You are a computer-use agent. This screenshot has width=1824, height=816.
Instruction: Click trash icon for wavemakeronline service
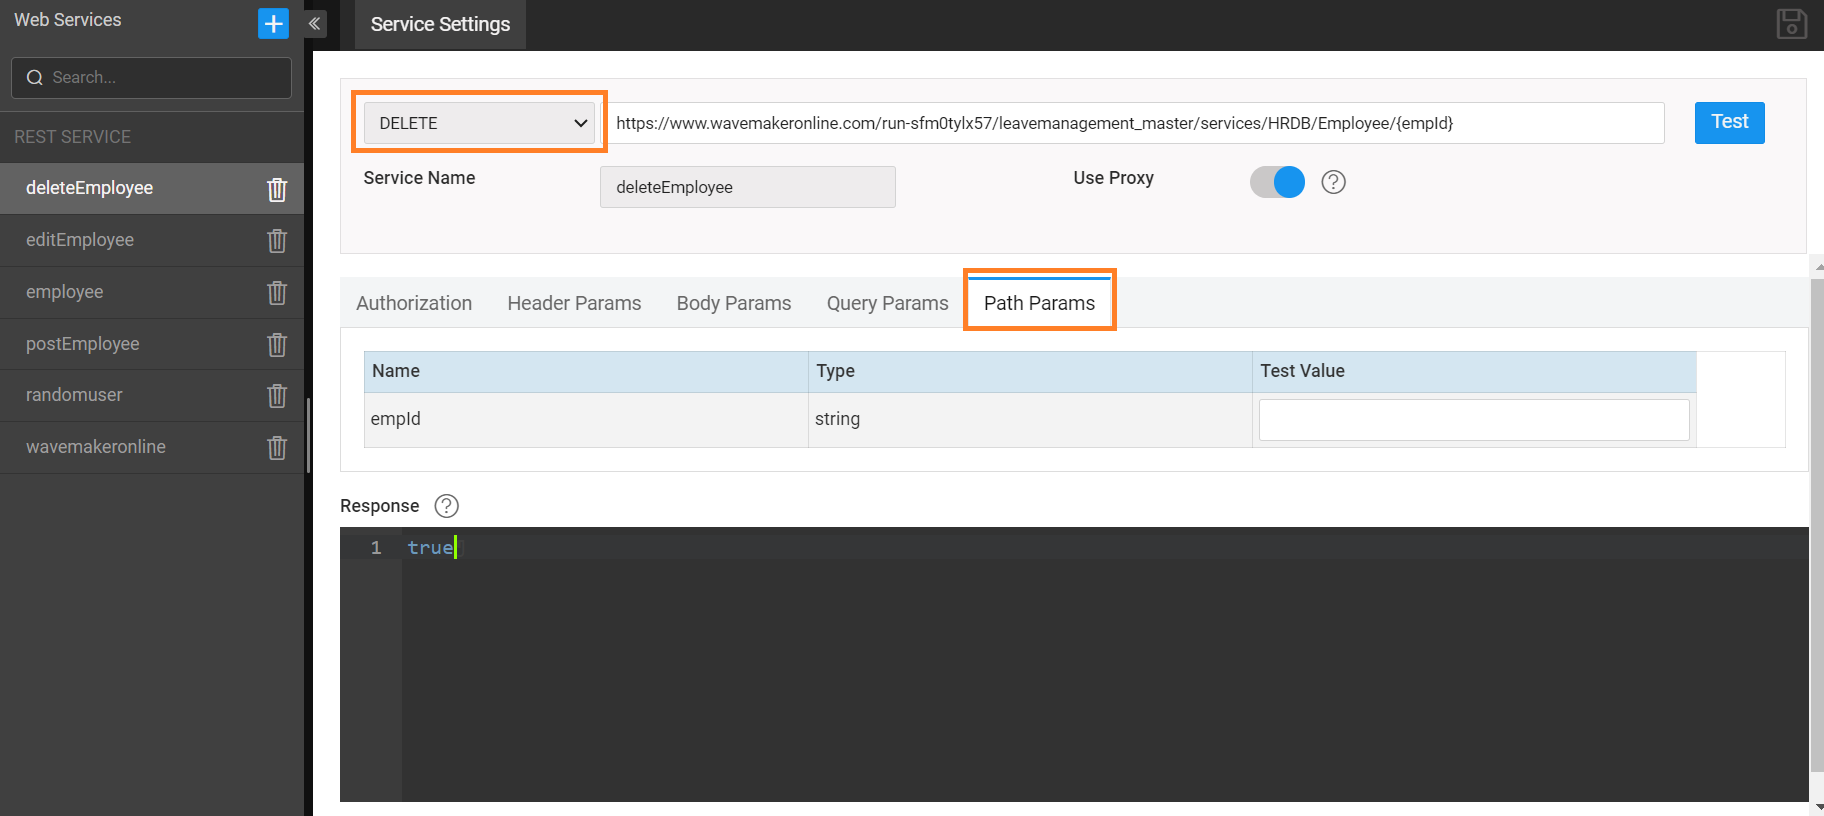pyautogui.click(x=277, y=448)
